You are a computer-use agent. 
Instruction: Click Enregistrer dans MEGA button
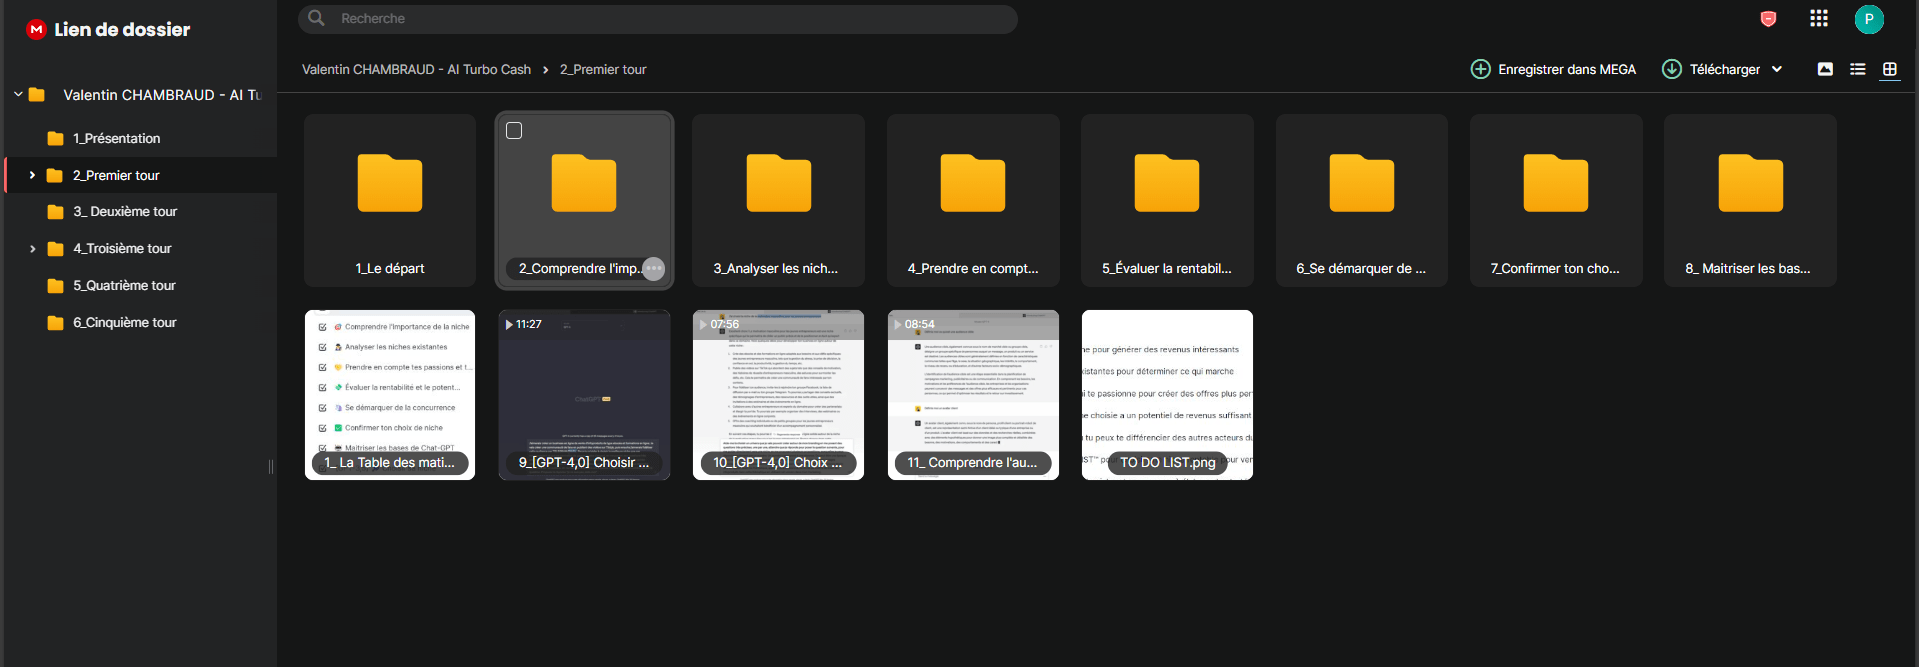click(x=1553, y=69)
